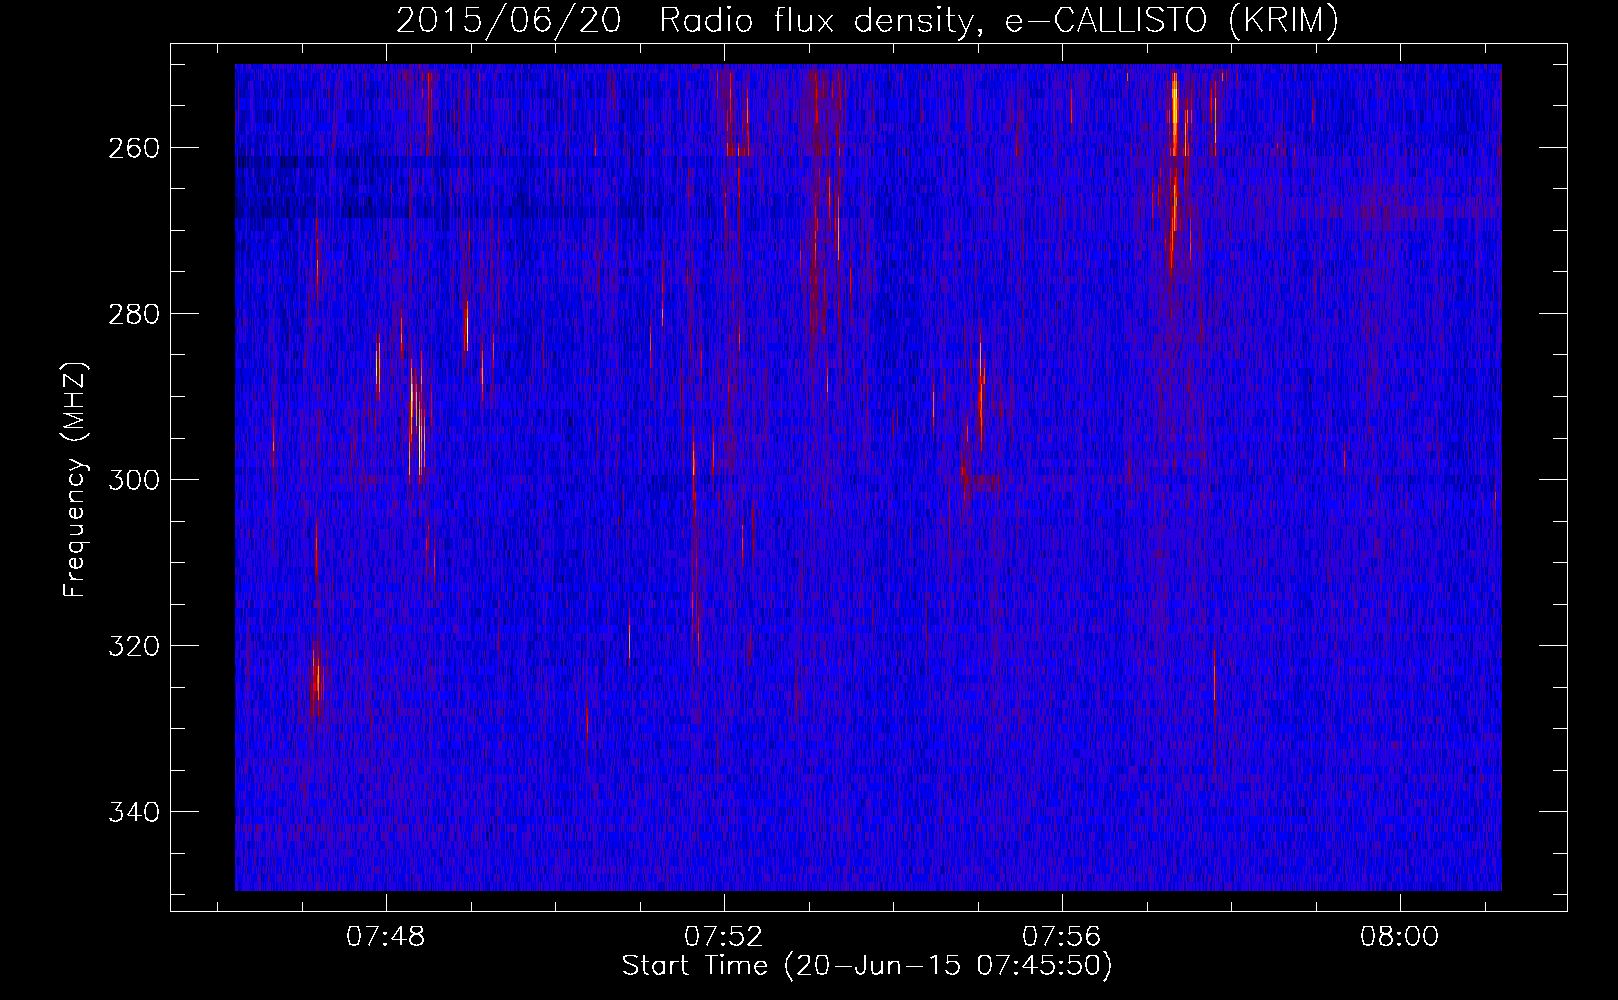Click the 300 frequency tick label
1618x1000 pixels.
[x=132, y=480]
